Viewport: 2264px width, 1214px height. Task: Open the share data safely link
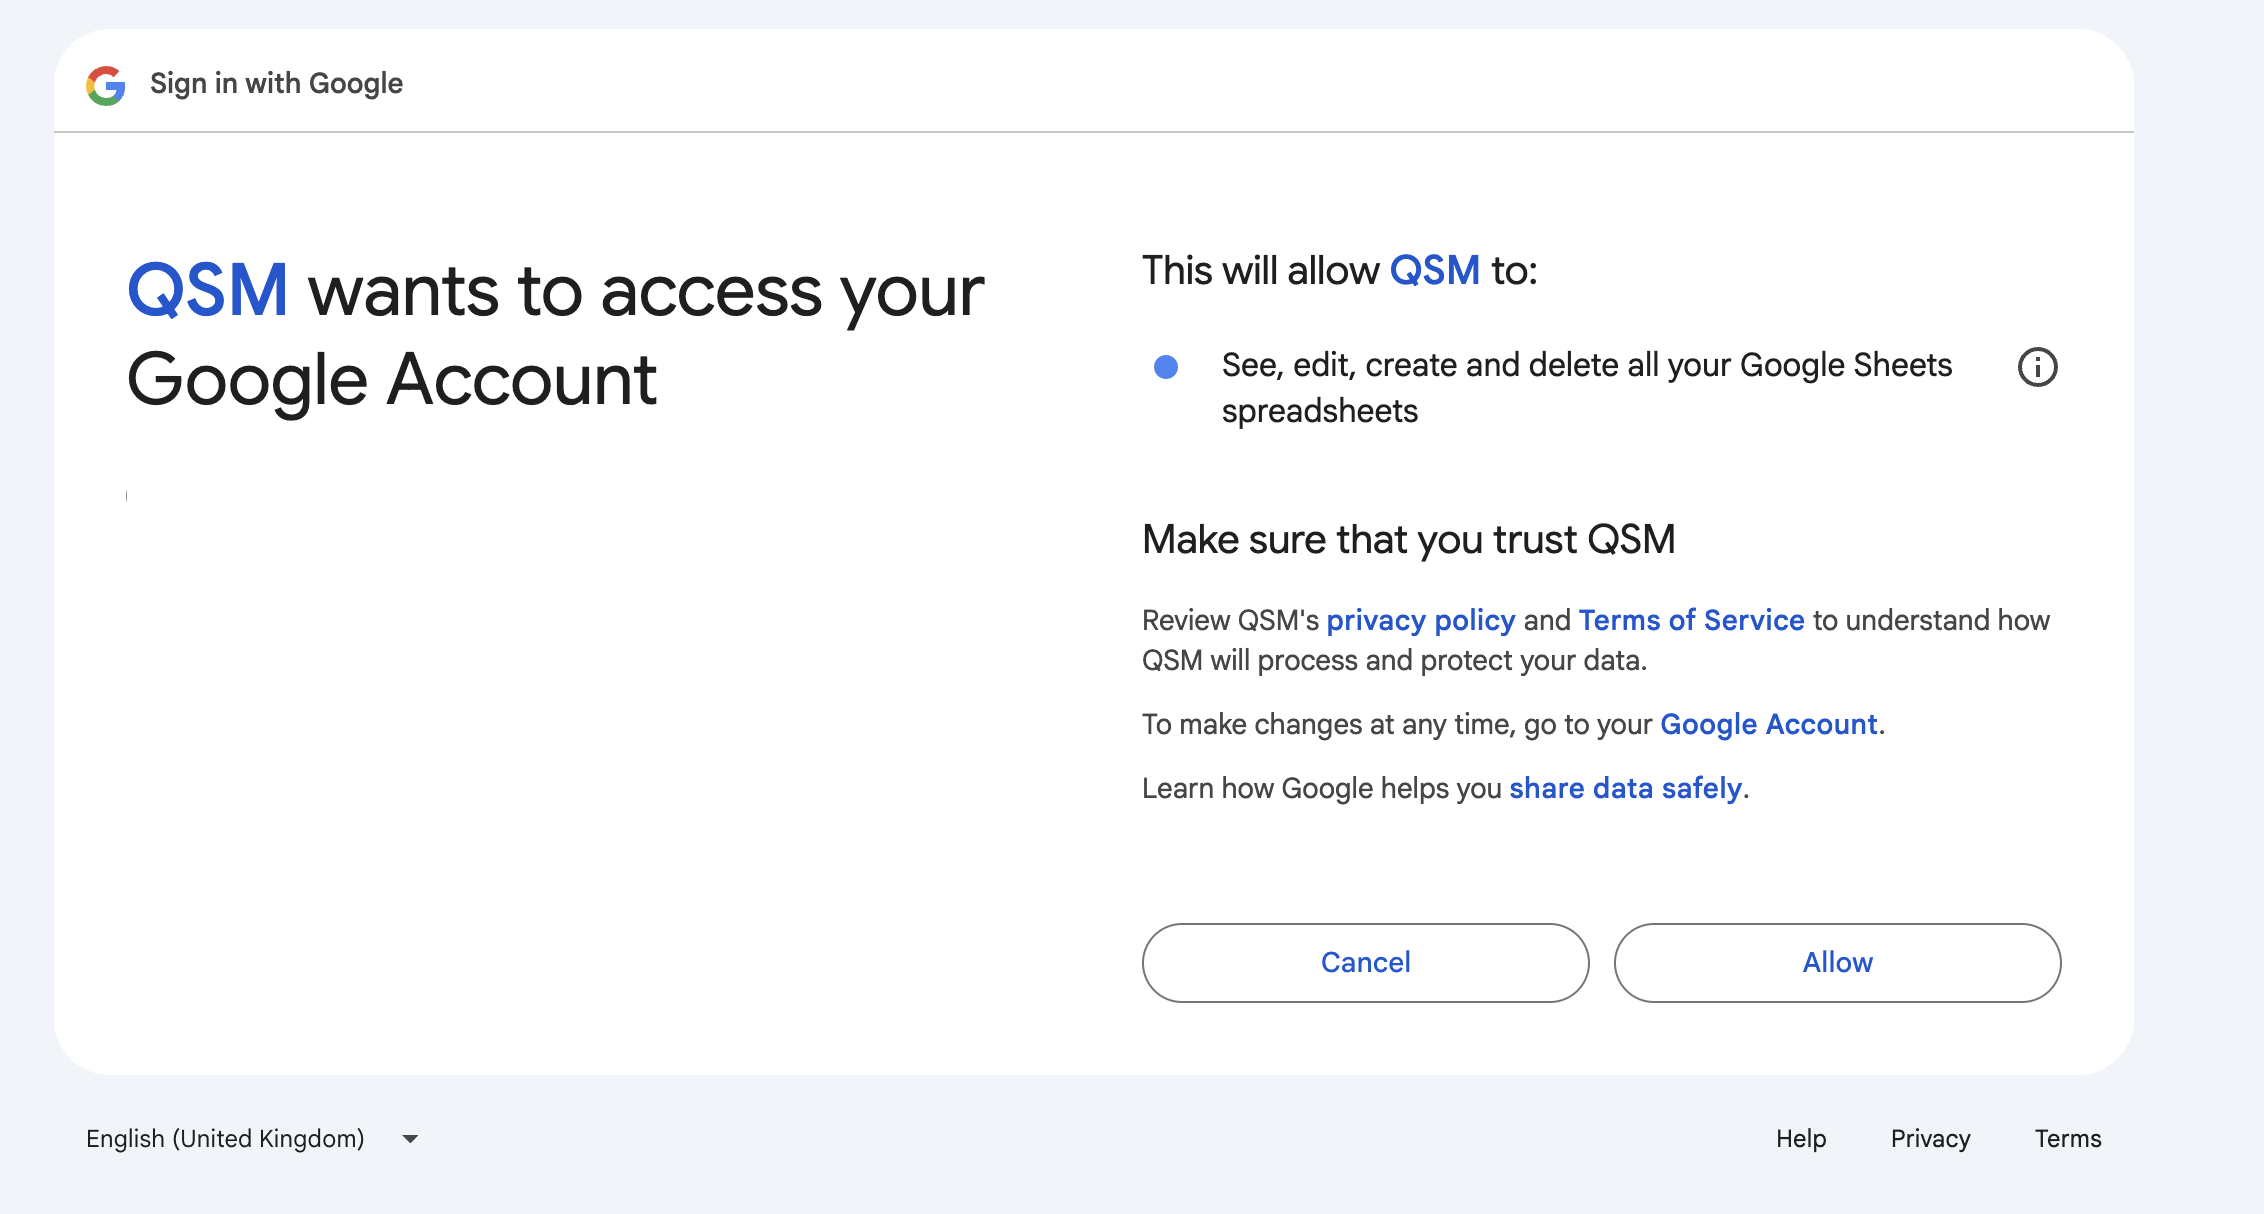(x=1625, y=788)
